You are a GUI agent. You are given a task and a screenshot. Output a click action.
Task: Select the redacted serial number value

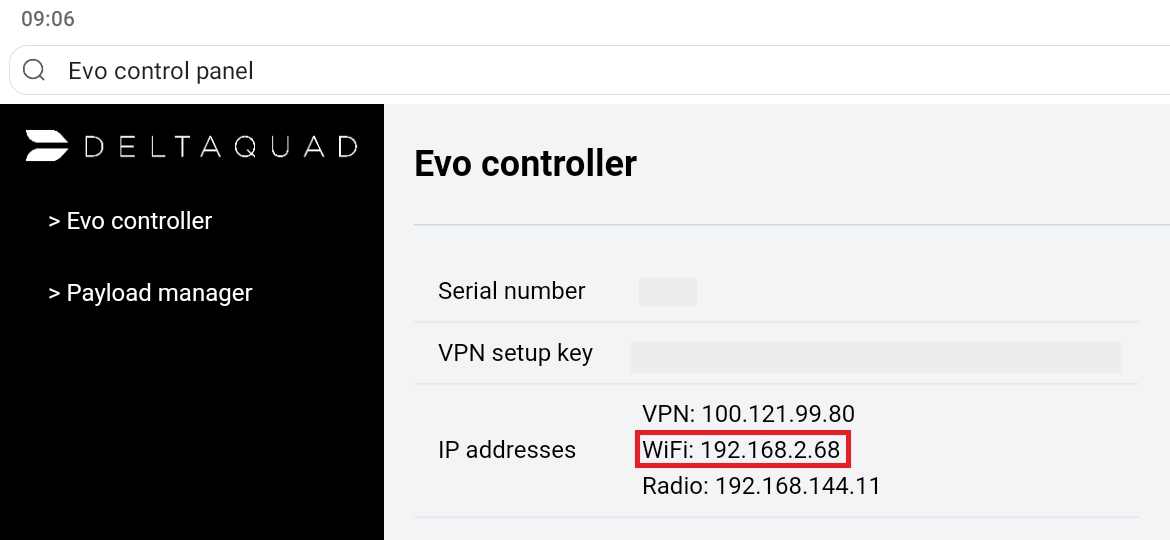pos(668,292)
